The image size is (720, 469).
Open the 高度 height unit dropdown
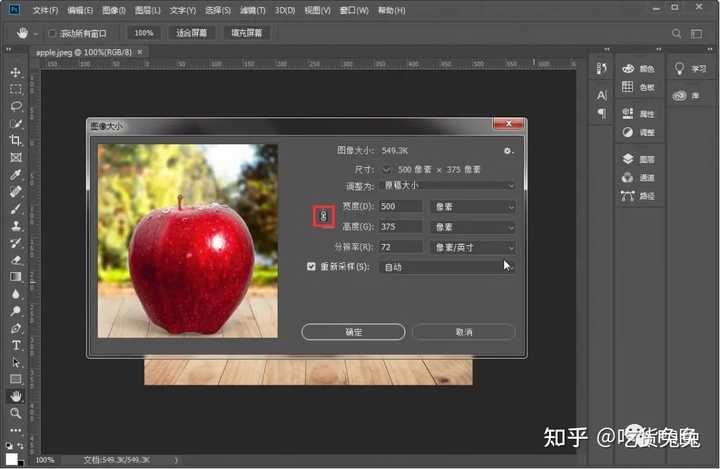click(x=473, y=227)
